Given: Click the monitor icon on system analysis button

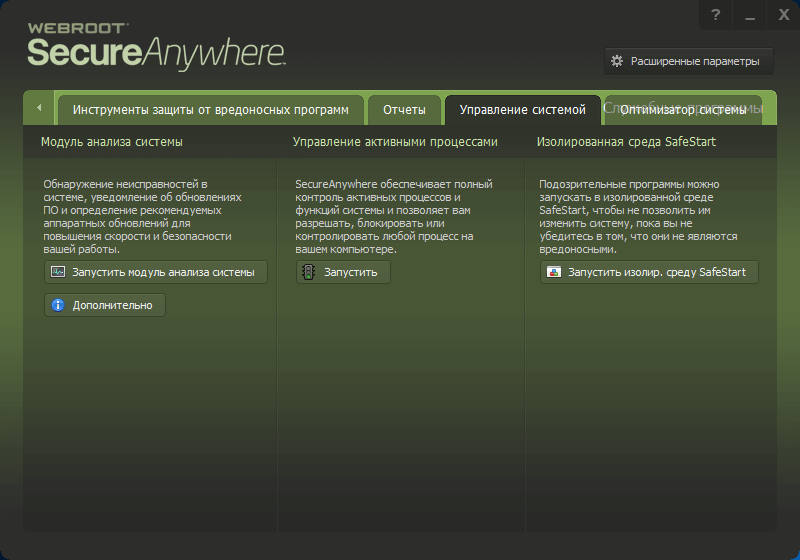Looking at the screenshot, I should 58,272.
